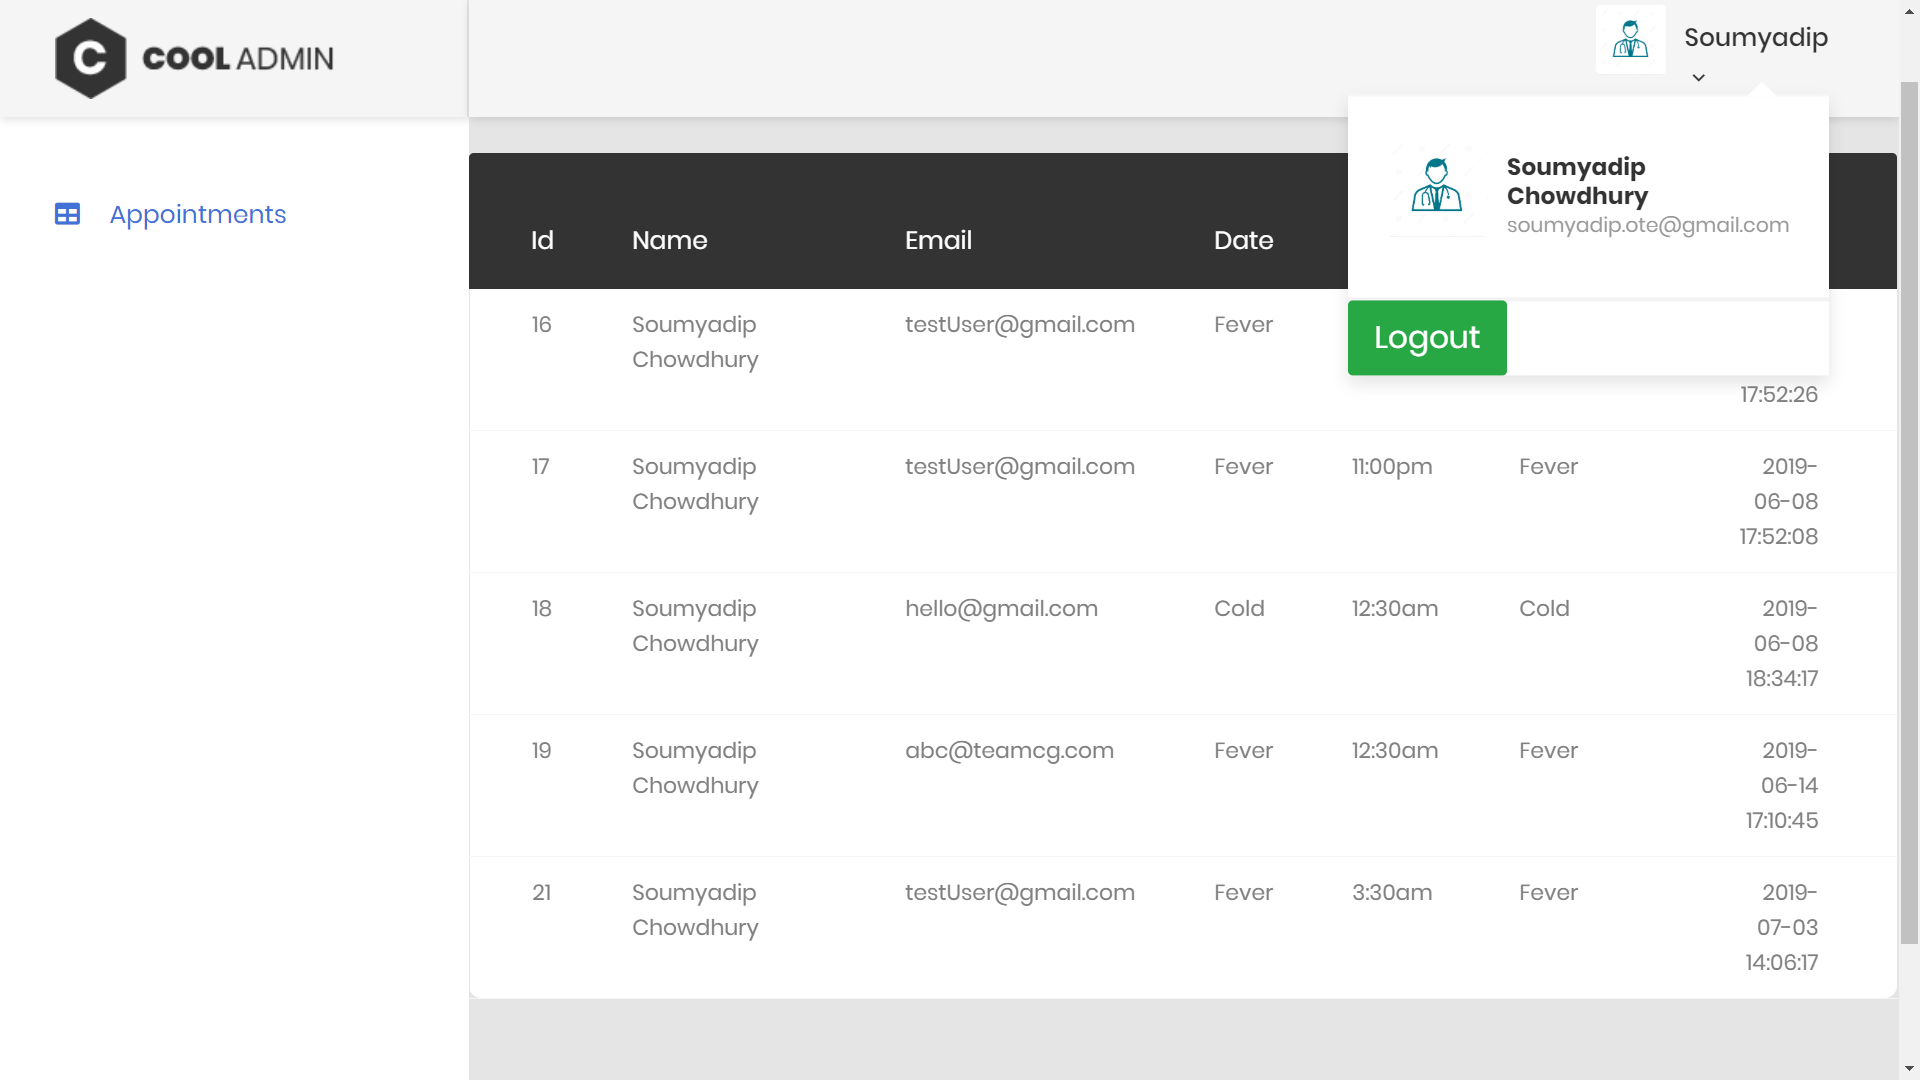Click the Cool Admin hexagon logo
The height and width of the screenshot is (1080, 1920).
[x=90, y=58]
